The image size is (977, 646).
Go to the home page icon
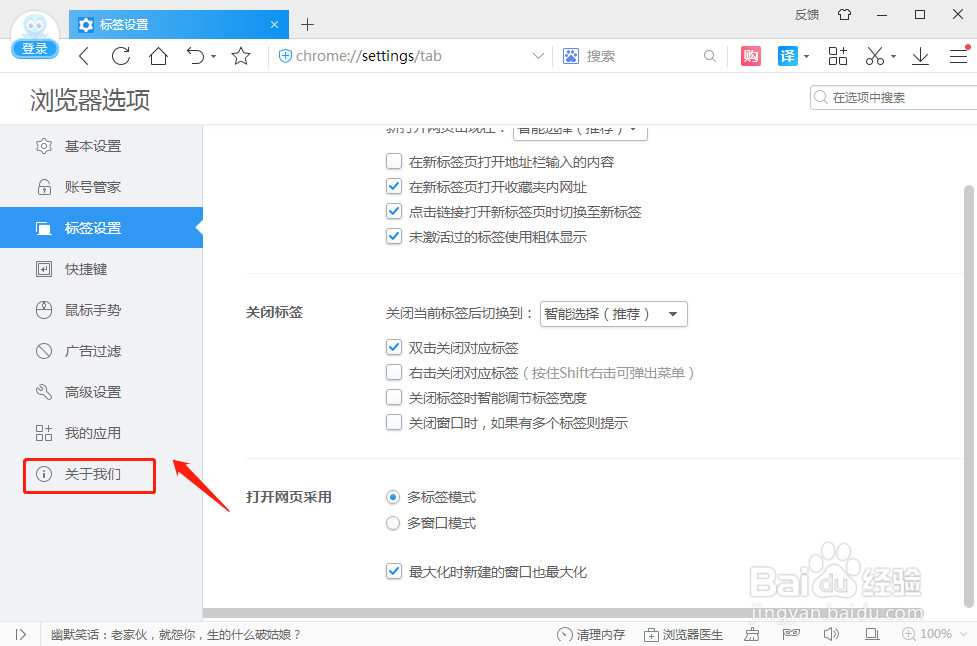(x=158, y=56)
